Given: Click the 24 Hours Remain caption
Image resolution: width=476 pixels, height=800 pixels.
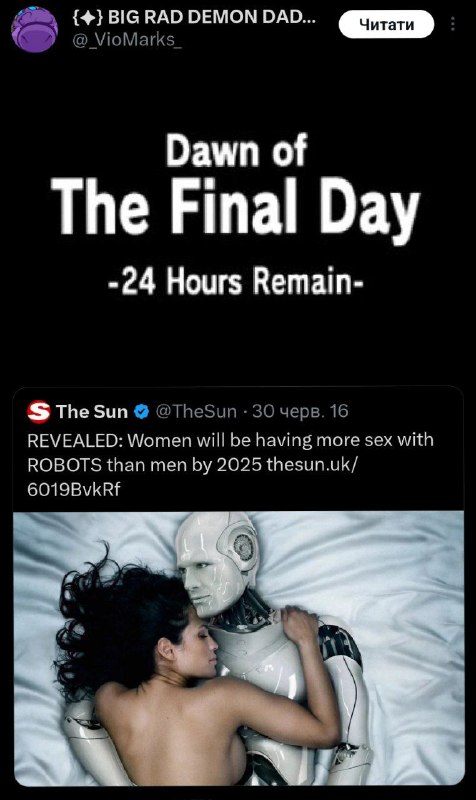Looking at the screenshot, I should [x=236, y=281].
